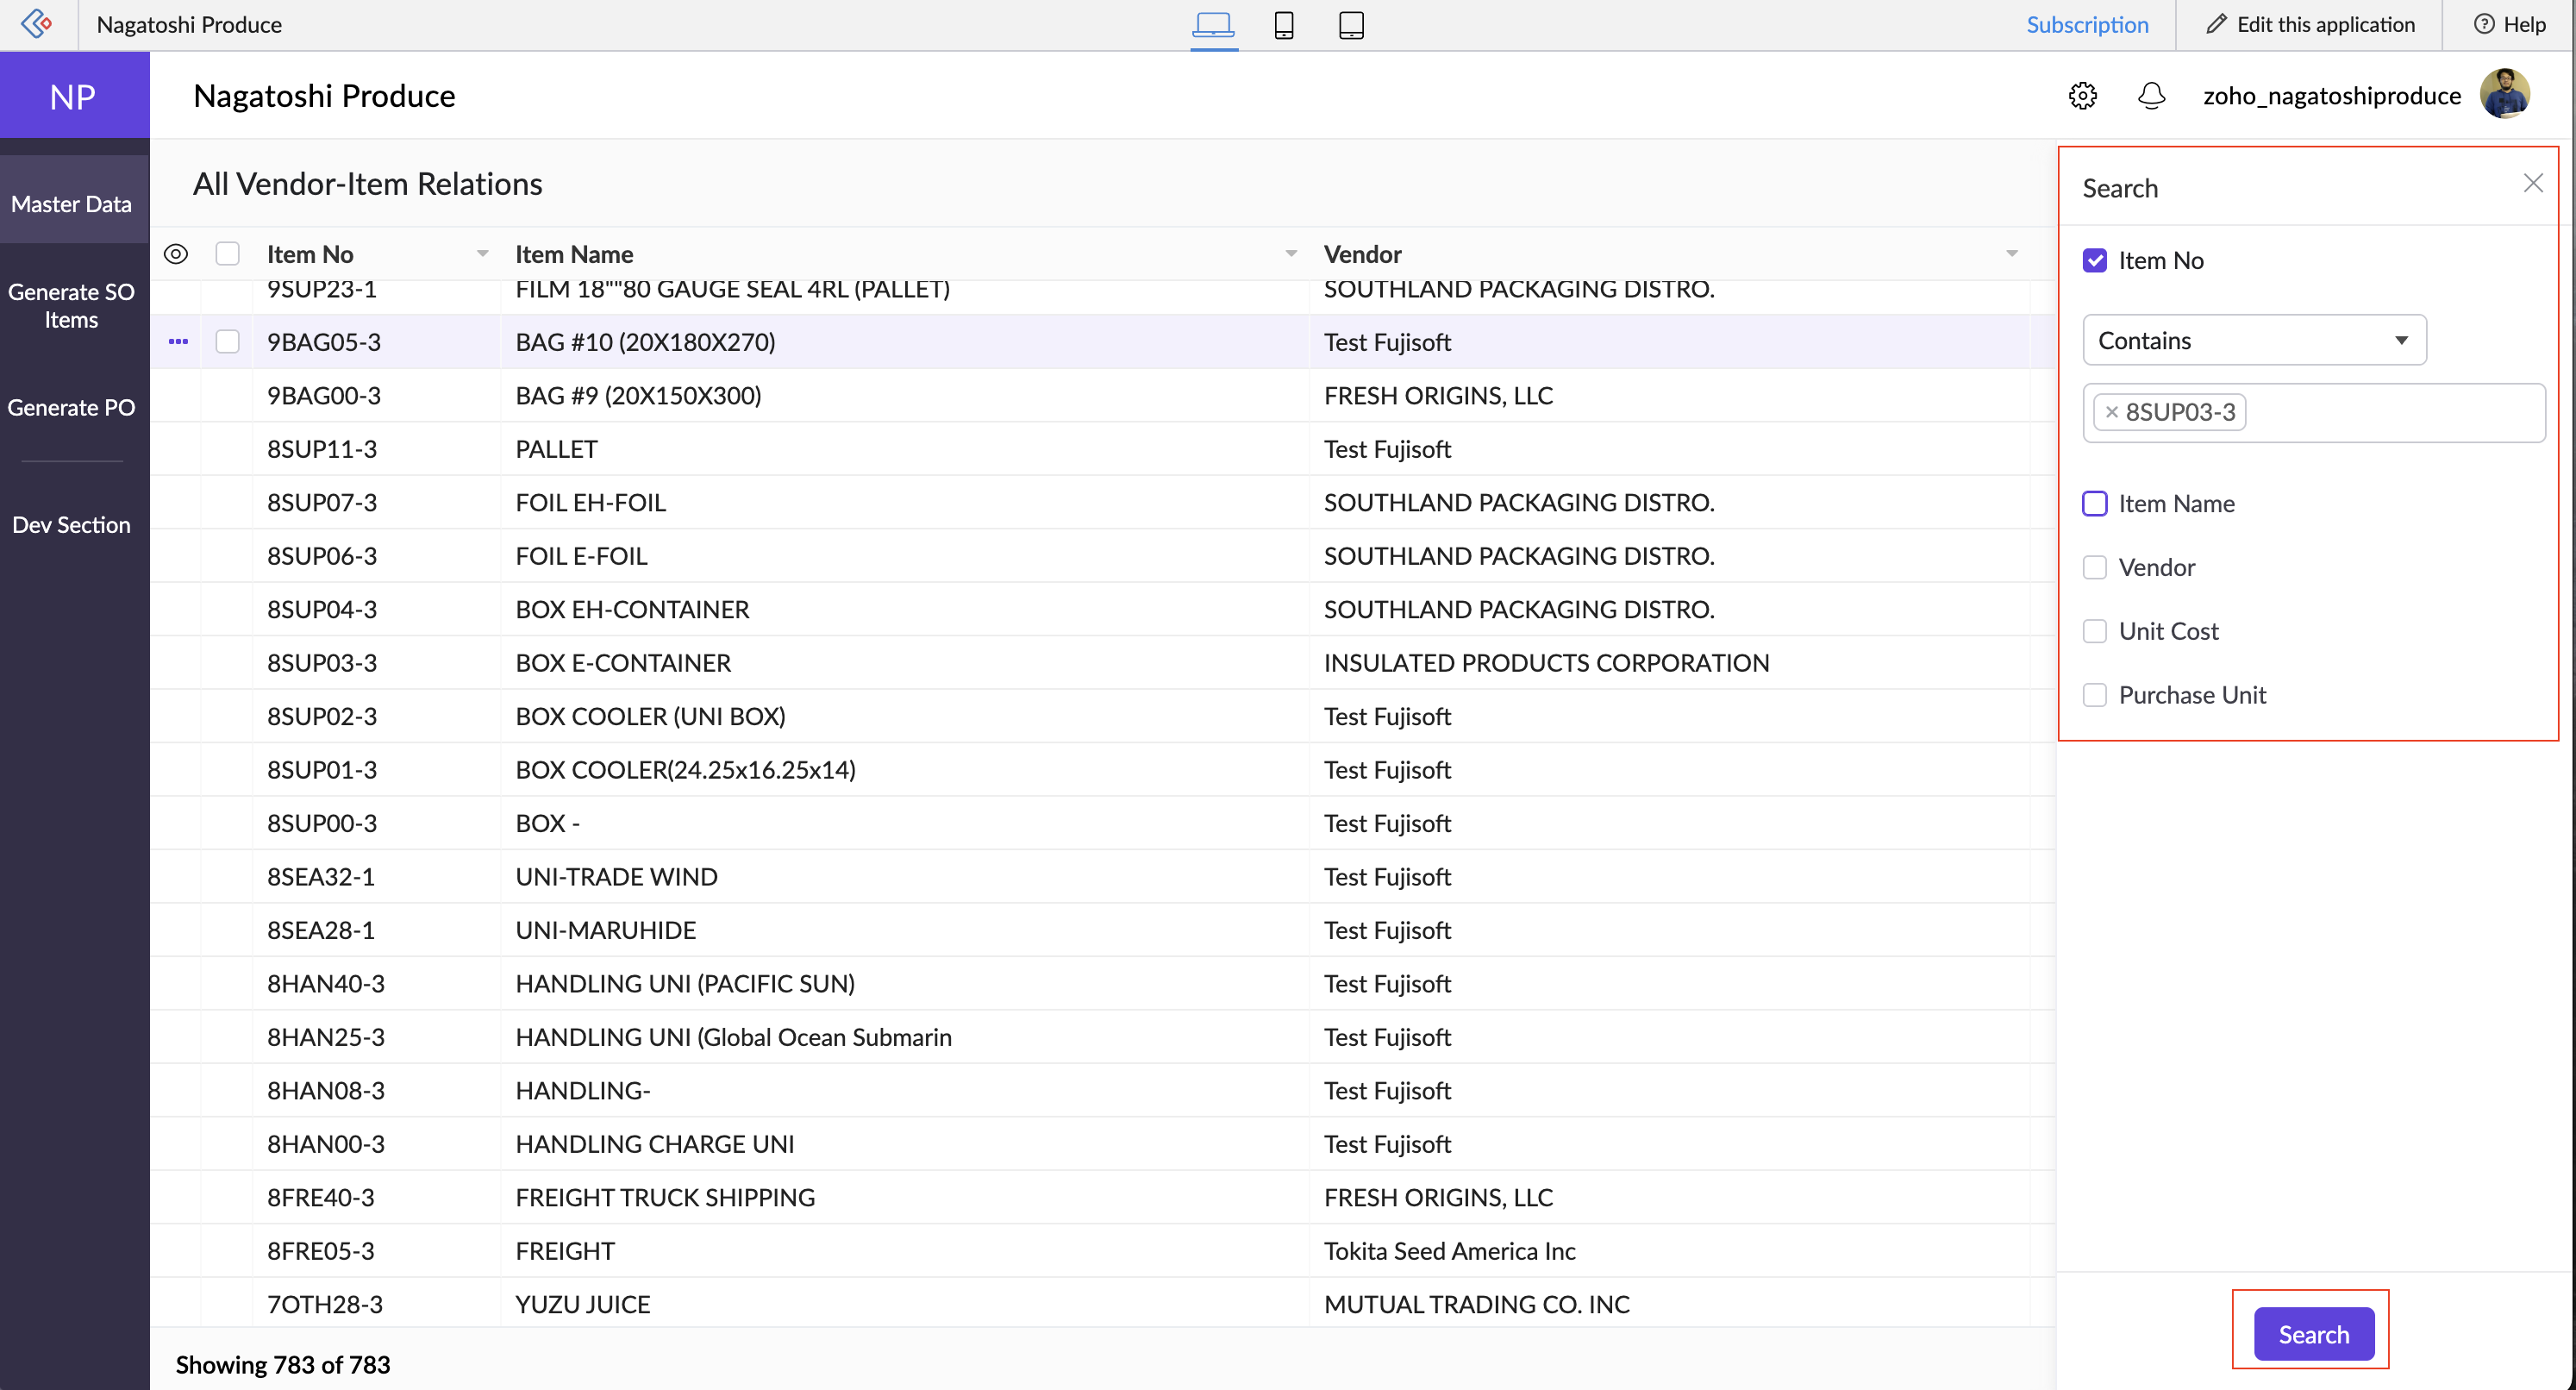Tick the select-all rows checkbox
This screenshot has width=2576, height=1390.
228,254
